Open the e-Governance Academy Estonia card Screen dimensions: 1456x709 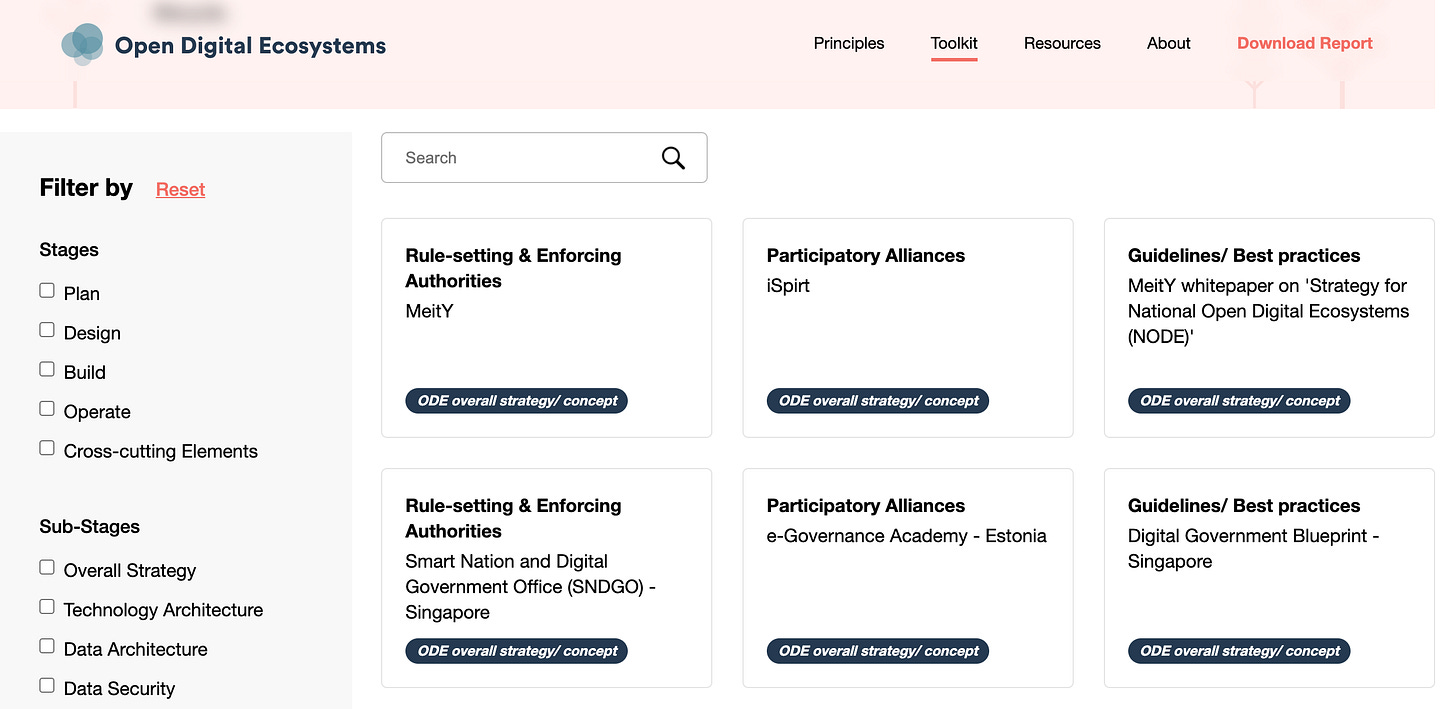coord(908,578)
